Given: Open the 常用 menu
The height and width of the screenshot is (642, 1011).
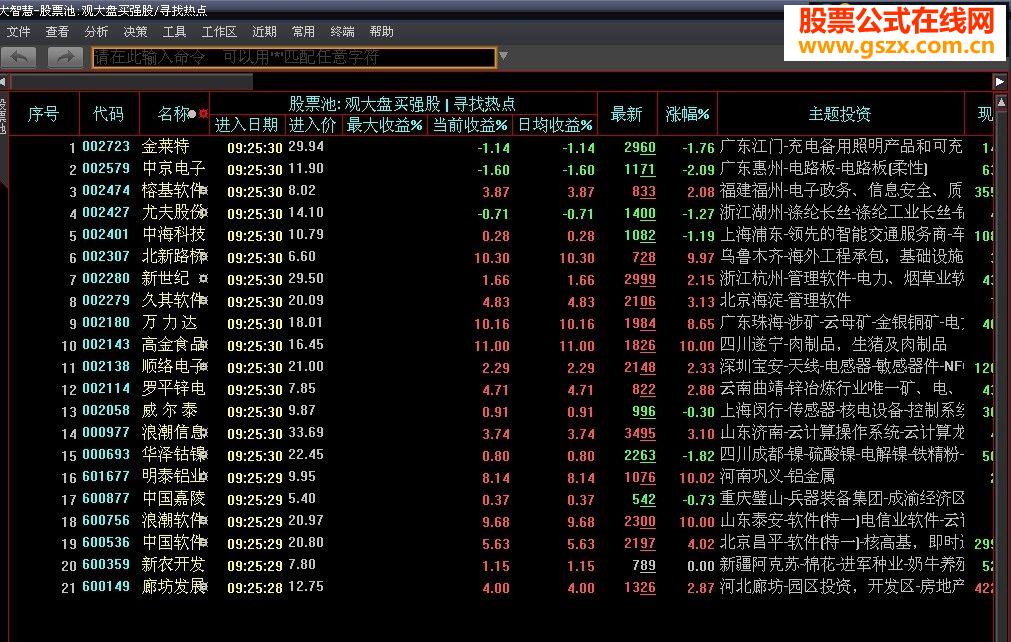Looking at the screenshot, I should pyautogui.click(x=302, y=31).
